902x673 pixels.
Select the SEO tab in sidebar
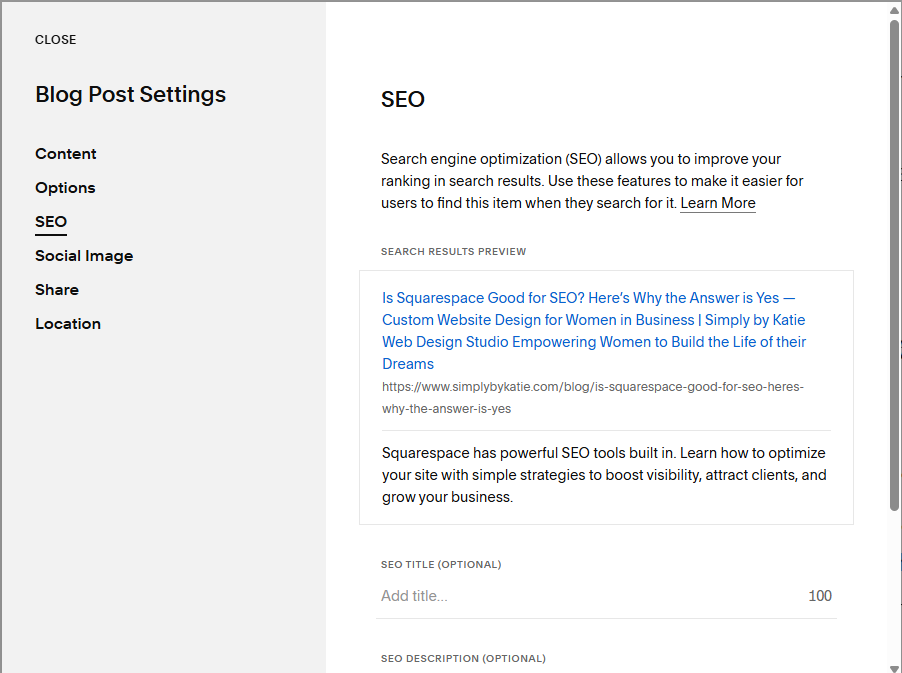(x=51, y=222)
